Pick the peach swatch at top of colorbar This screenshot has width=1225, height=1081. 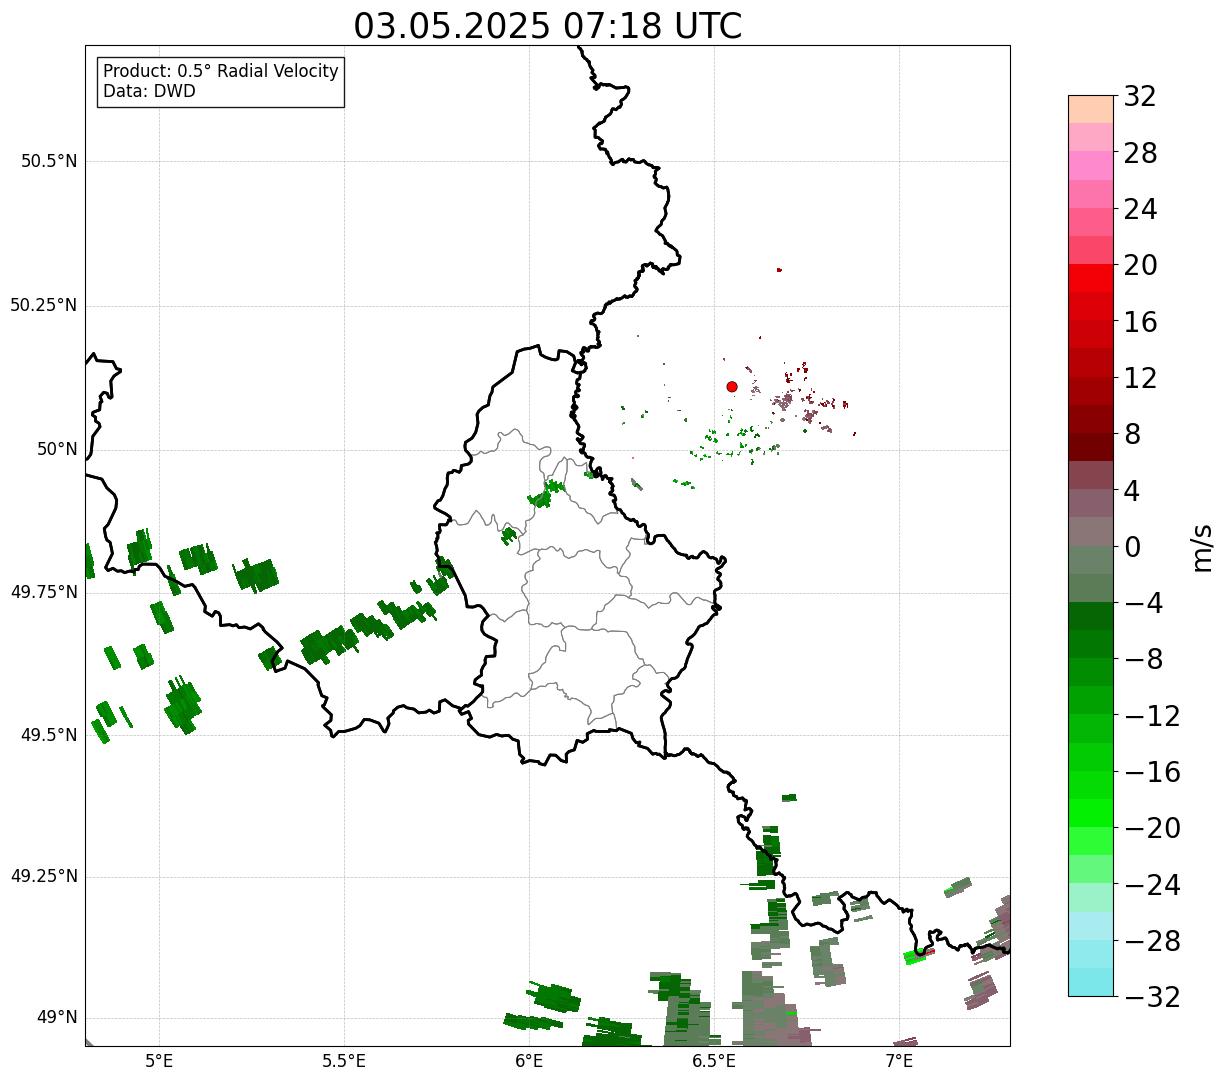(1091, 109)
